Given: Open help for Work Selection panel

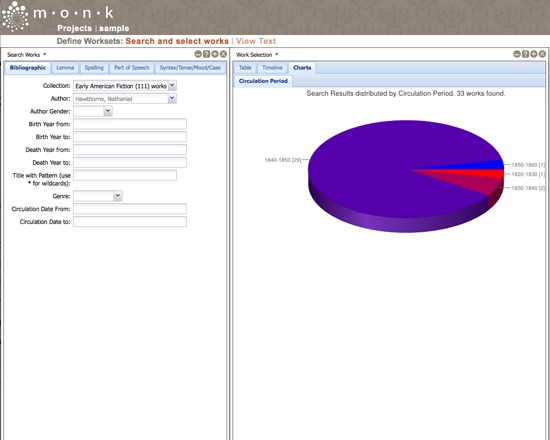Looking at the screenshot, I should (x=525, y=54).
